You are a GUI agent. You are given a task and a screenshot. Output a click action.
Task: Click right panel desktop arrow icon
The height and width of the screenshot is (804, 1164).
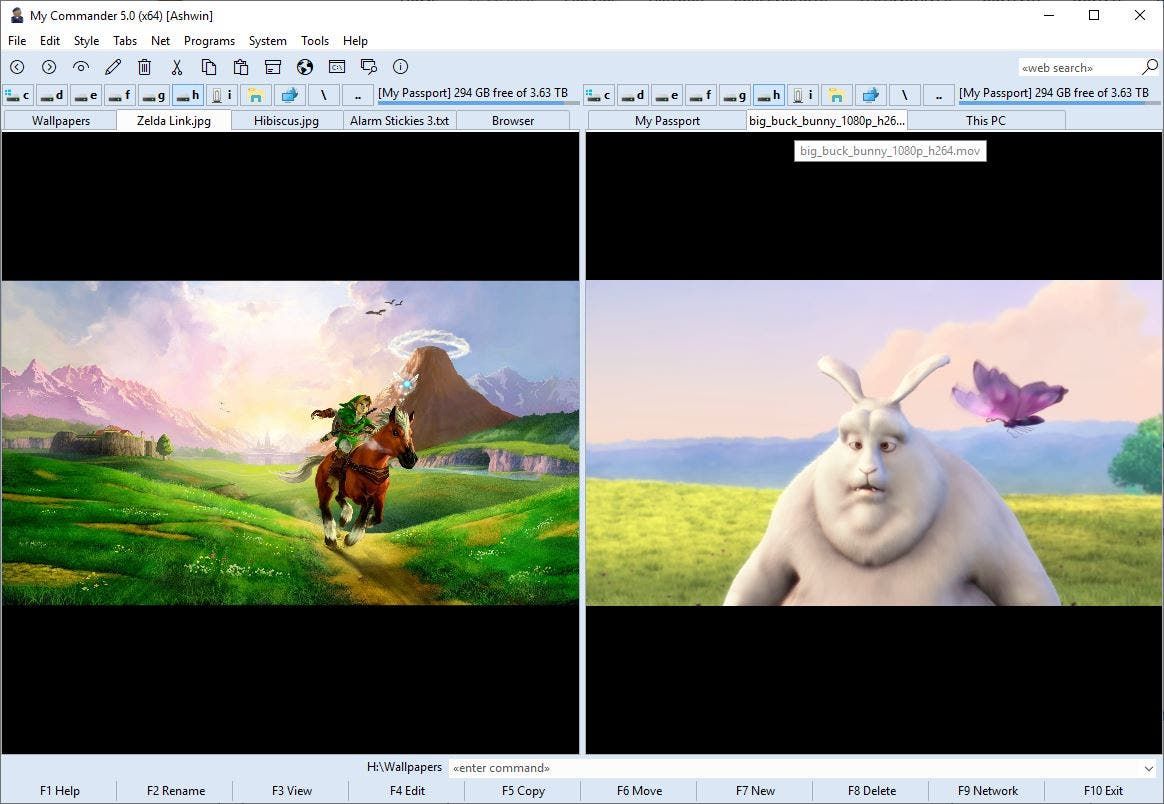[x=871, y=94]
